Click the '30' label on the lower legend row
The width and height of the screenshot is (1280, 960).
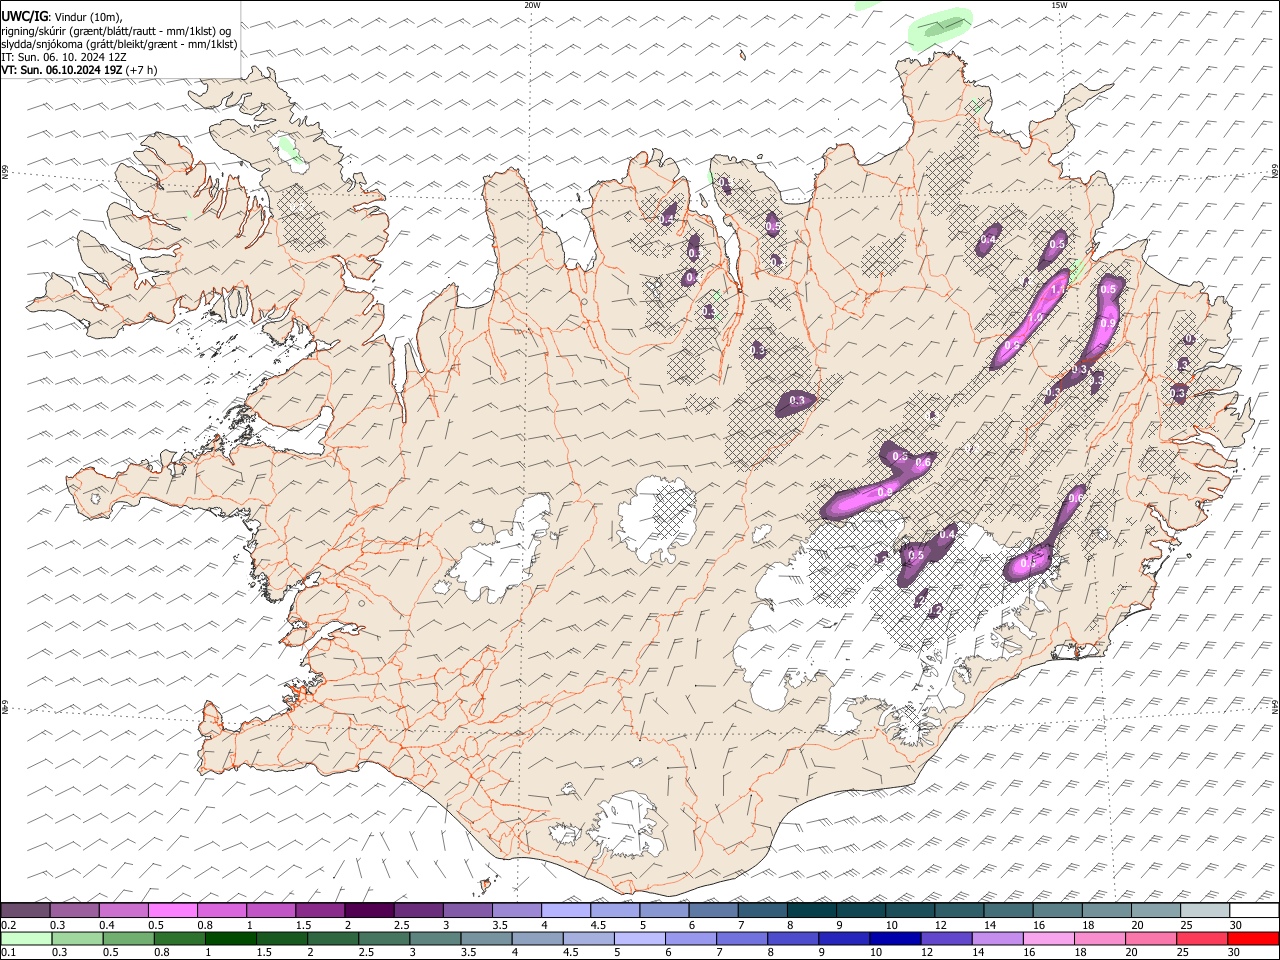pos(1235,952)
